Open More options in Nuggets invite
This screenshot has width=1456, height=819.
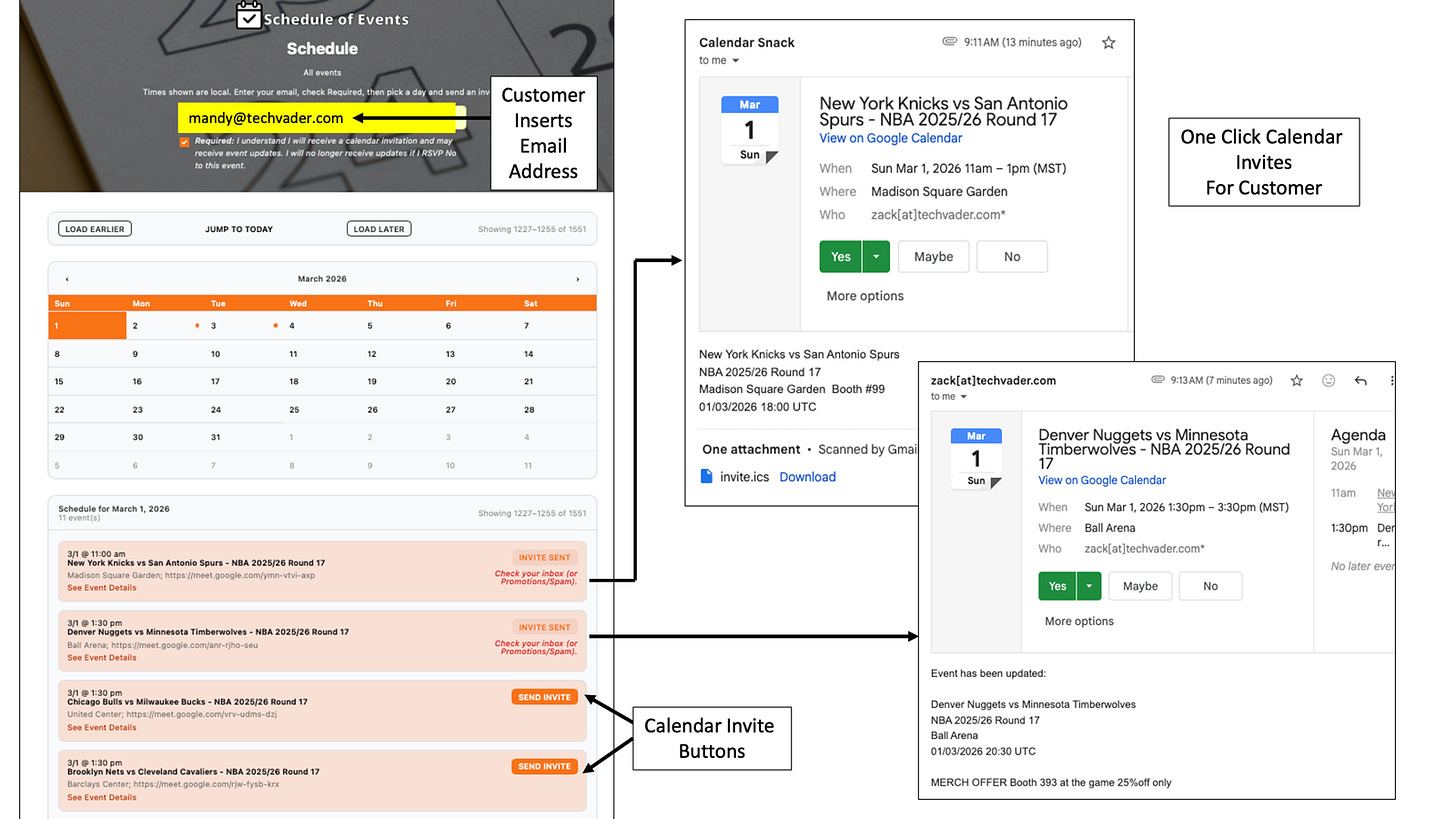click(x=1079, y=621)
